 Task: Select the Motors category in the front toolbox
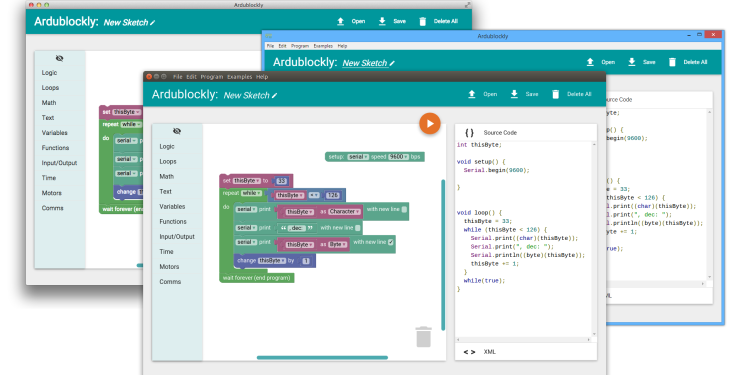click(169, 267)
